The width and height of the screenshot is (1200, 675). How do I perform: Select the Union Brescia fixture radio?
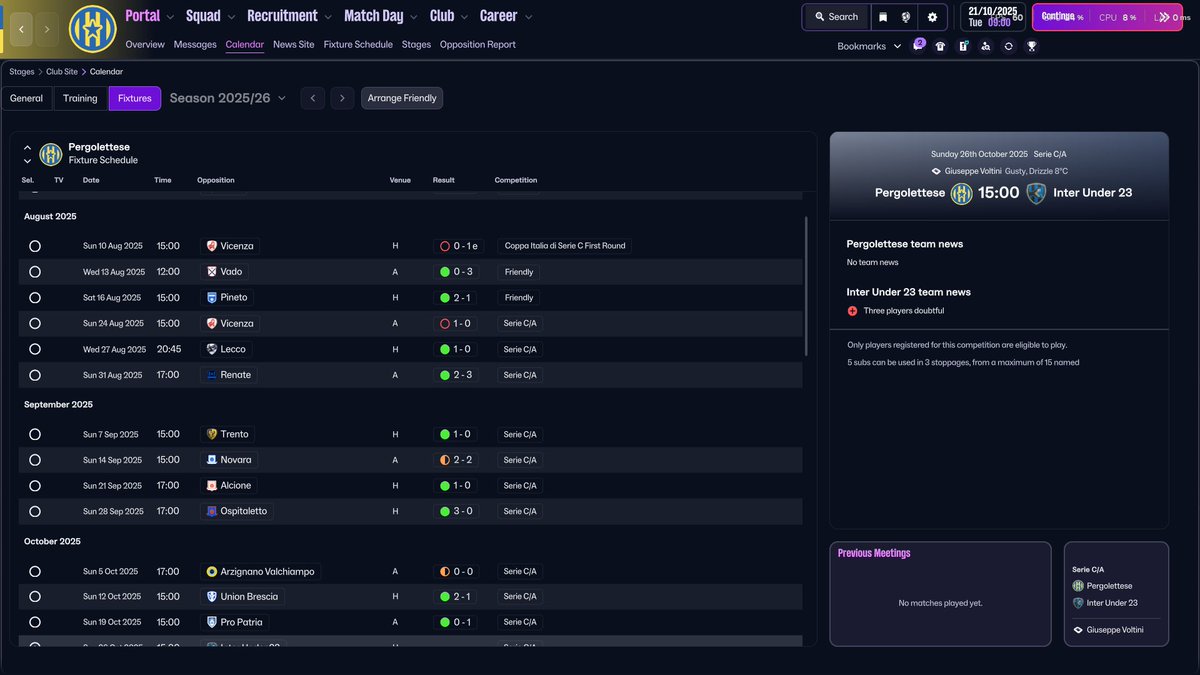35,597
